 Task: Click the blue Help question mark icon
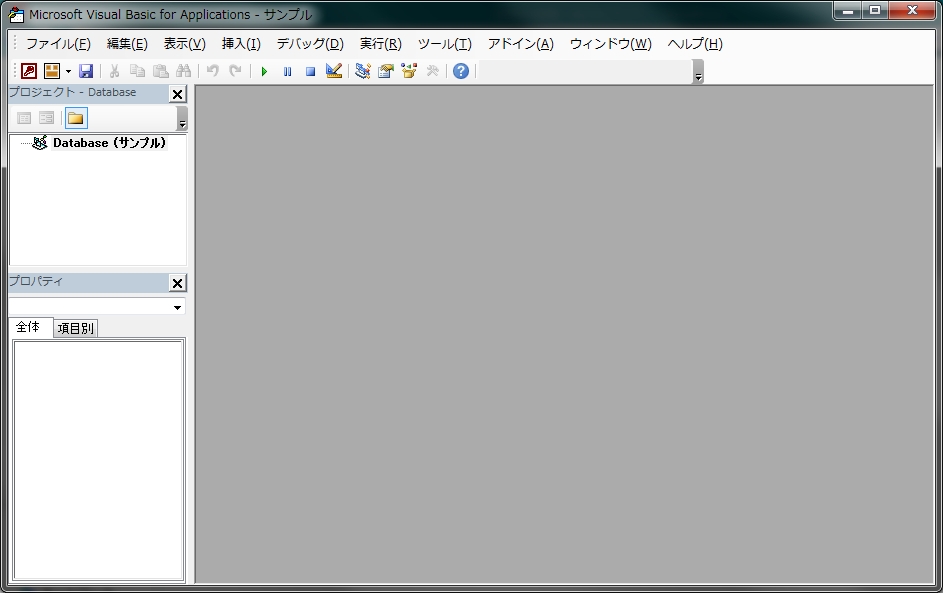460,71
